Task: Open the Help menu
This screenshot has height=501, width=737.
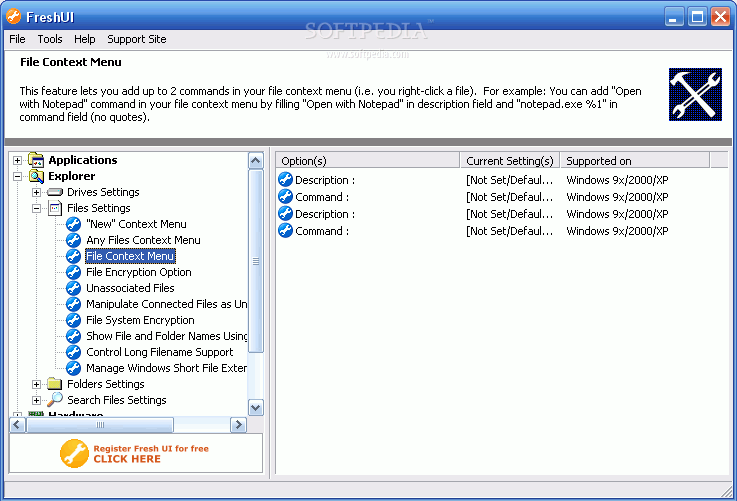Action: [x=85, y=39]
